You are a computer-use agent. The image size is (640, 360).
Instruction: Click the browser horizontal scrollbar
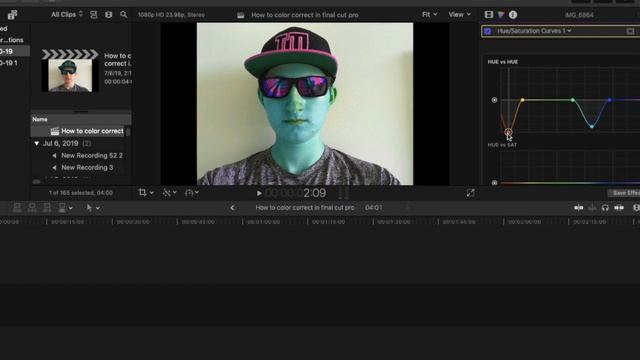coord(36,182)
